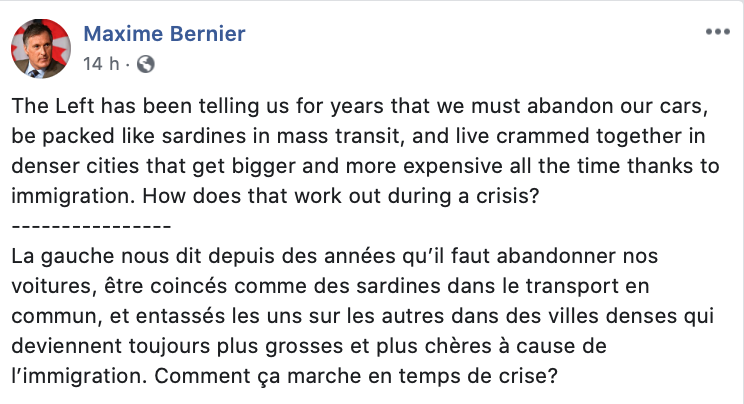
Task: Open Maxime Bernier's profile picture
Action: click(41, 49)
